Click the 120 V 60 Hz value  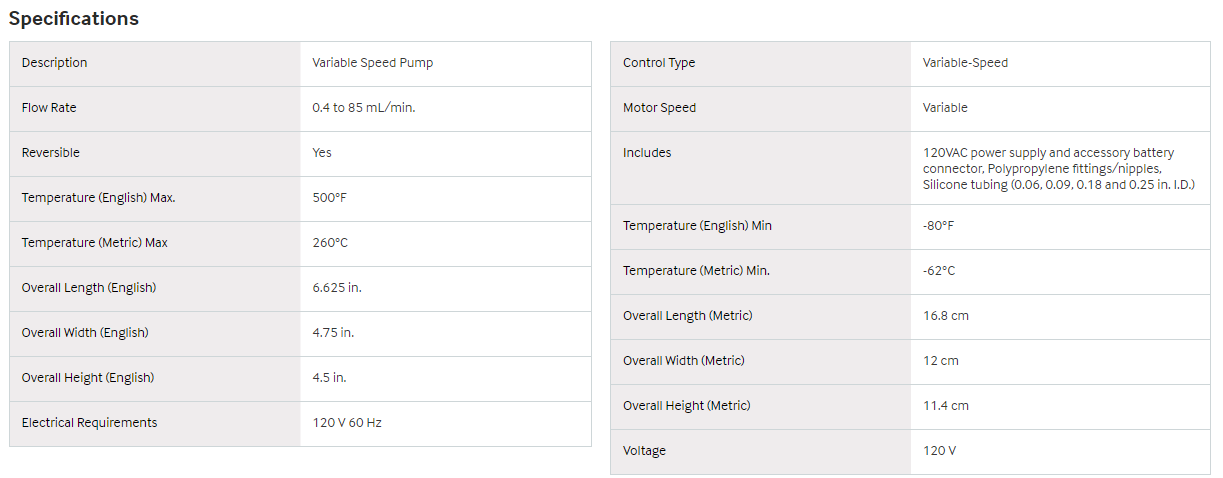347,423
